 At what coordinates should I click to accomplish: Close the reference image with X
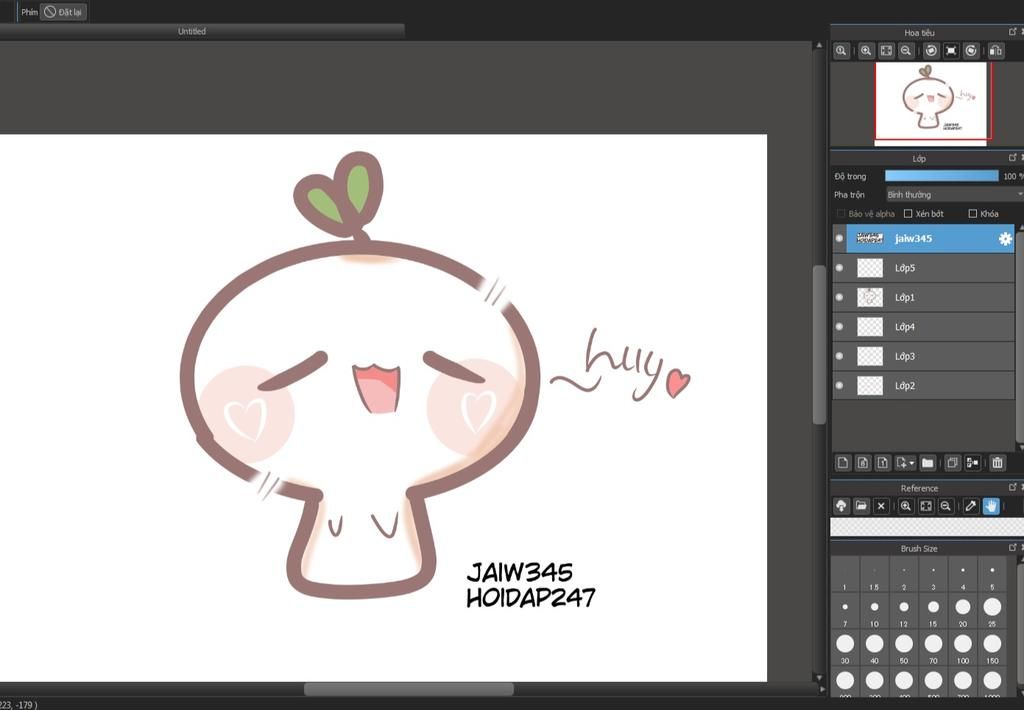[x=881, y=506]
